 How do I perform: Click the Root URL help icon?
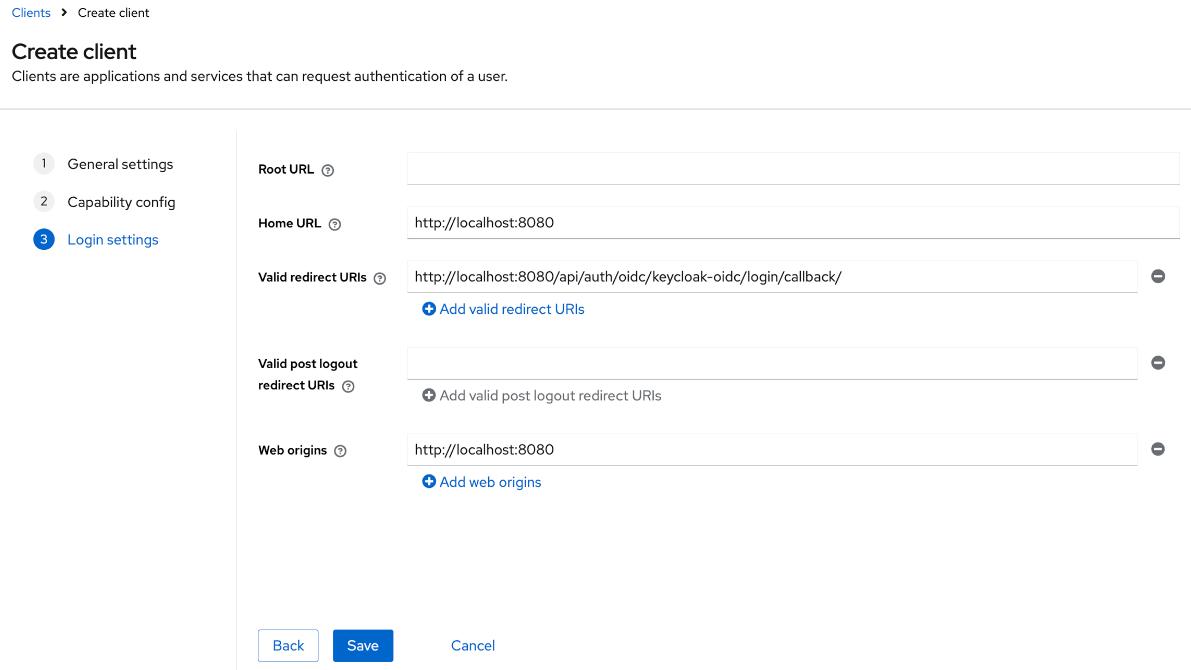click(x=328, y=170)
